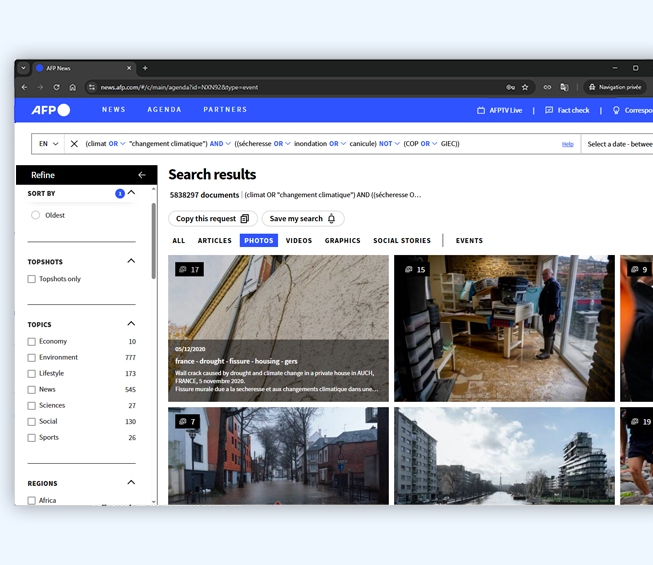Click the browser home icon
653x565 pixels.
[72, 87]
